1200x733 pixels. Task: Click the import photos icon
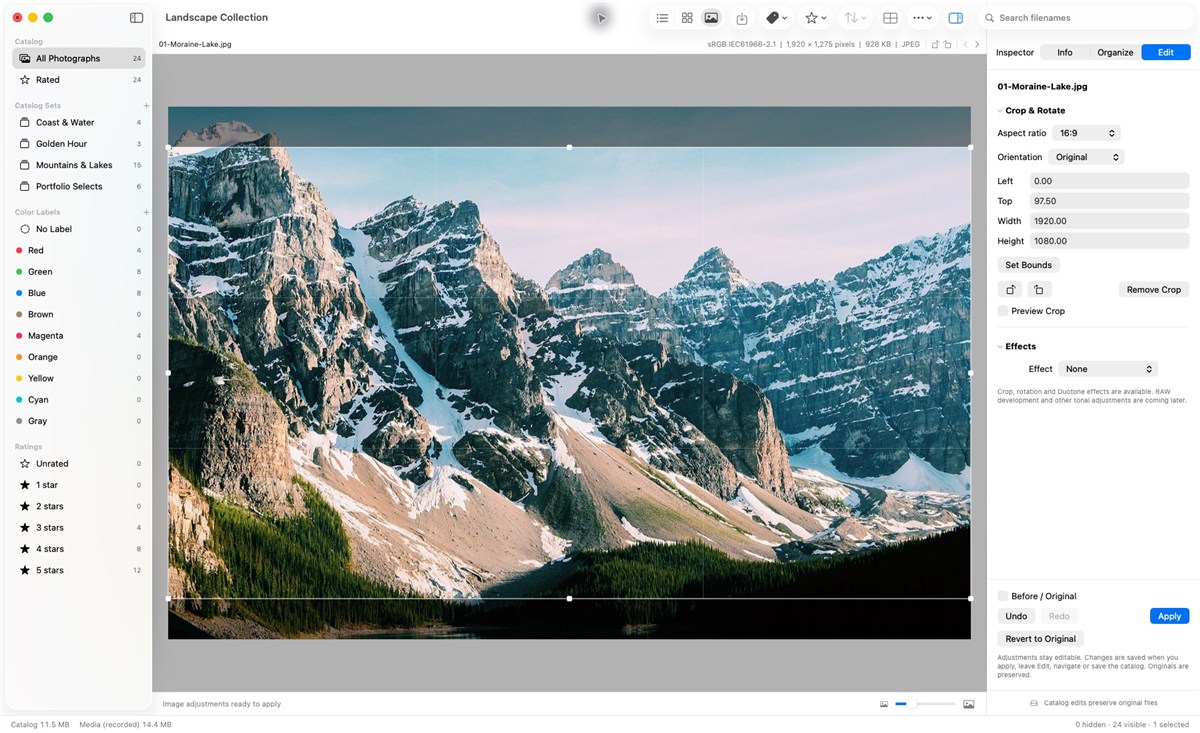(742, 18)
